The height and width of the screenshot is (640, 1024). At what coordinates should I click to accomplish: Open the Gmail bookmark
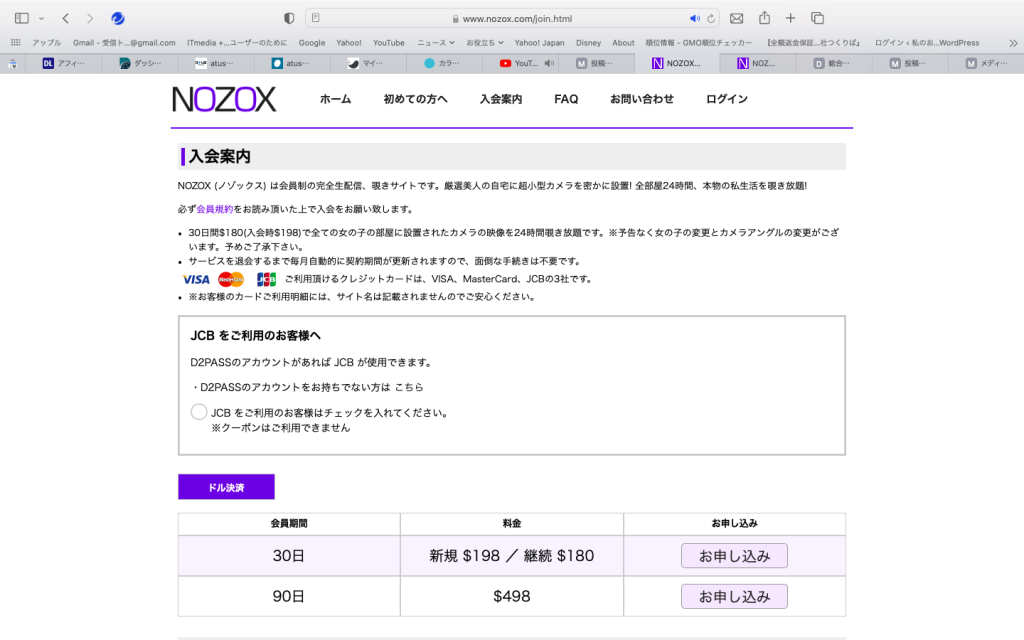(x=124, y=42)
